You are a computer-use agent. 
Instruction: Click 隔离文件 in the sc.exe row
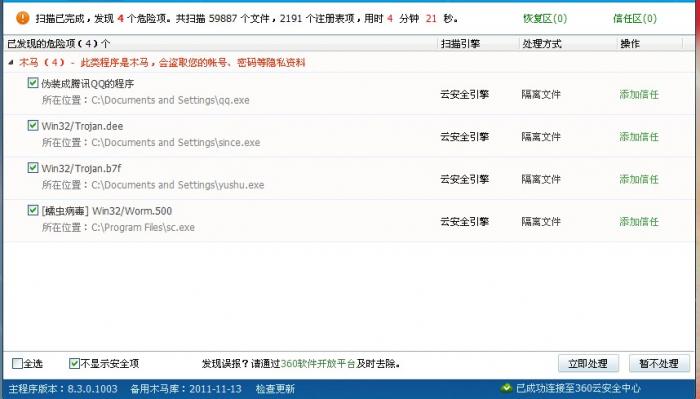[541, 221]
